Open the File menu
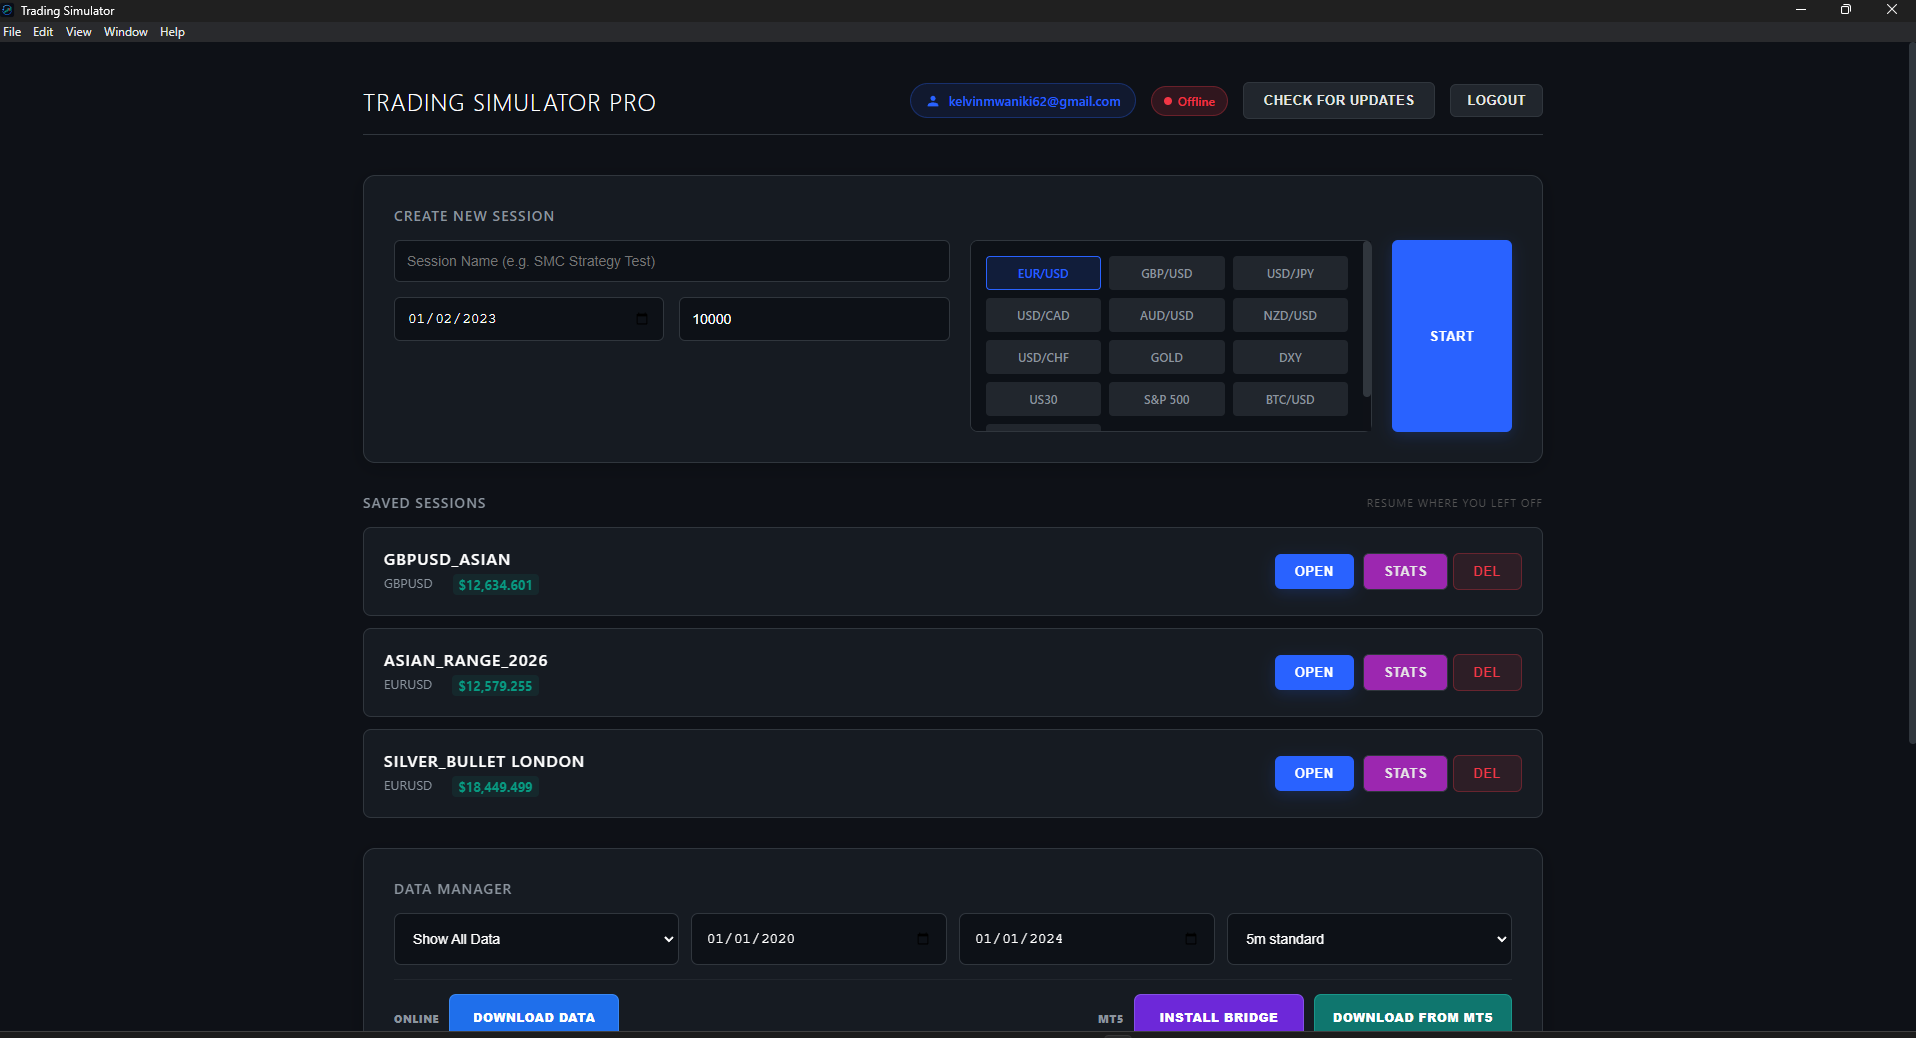Image resolution: width=1916 pixels, height=1038 pixels. (x=12, y=32)
